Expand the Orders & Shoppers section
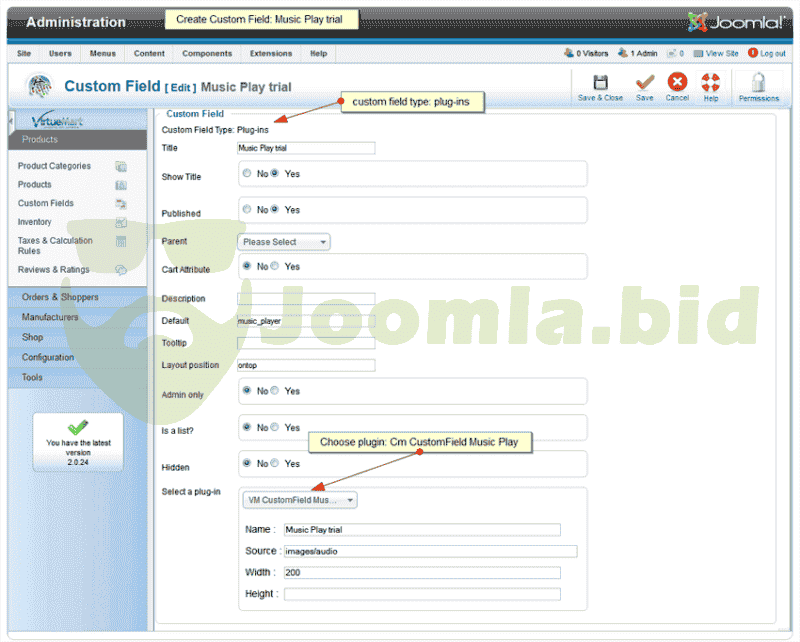 (x=61, y=297)
